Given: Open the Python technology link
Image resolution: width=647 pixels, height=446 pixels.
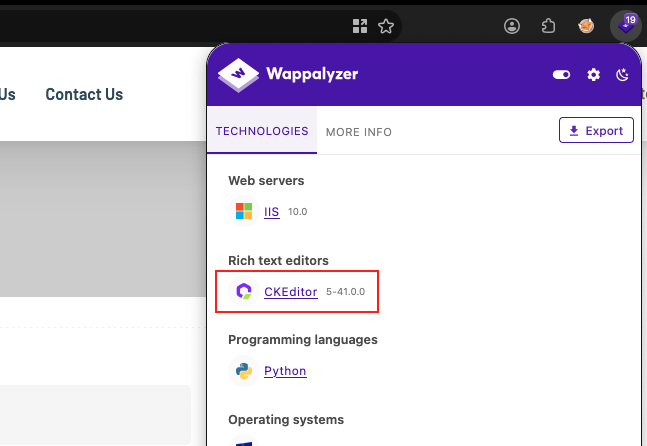Looking at the screenshot, I should point(285,371).
